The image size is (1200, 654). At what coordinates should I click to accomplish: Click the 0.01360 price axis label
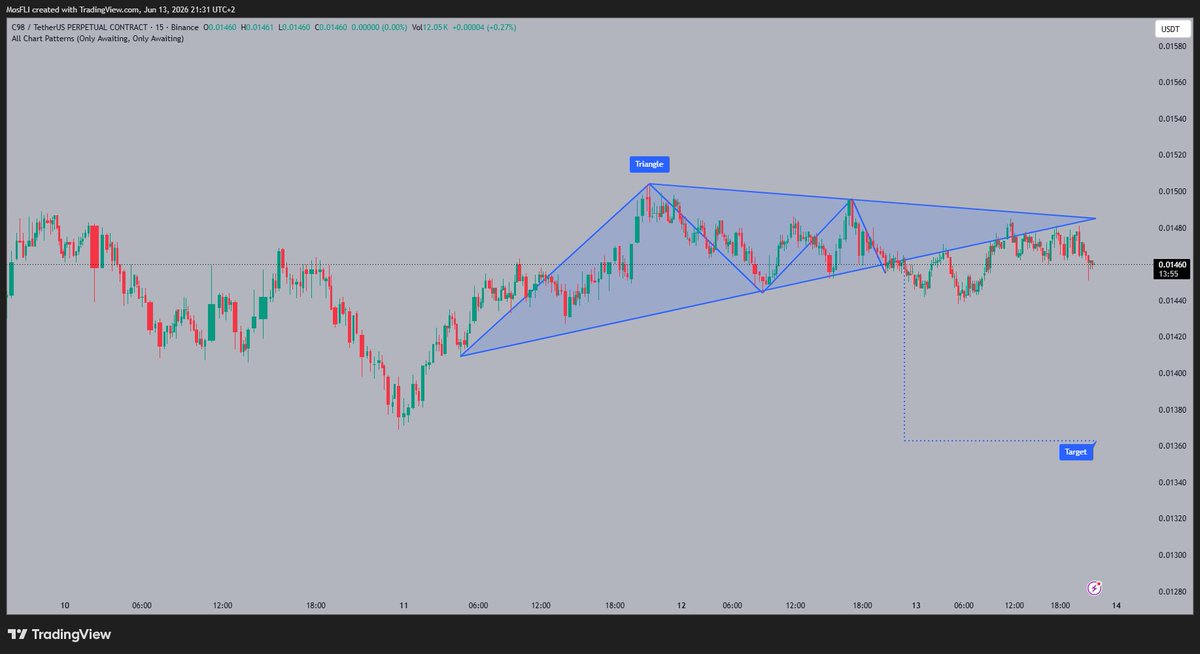click(x=1174, y=446)
